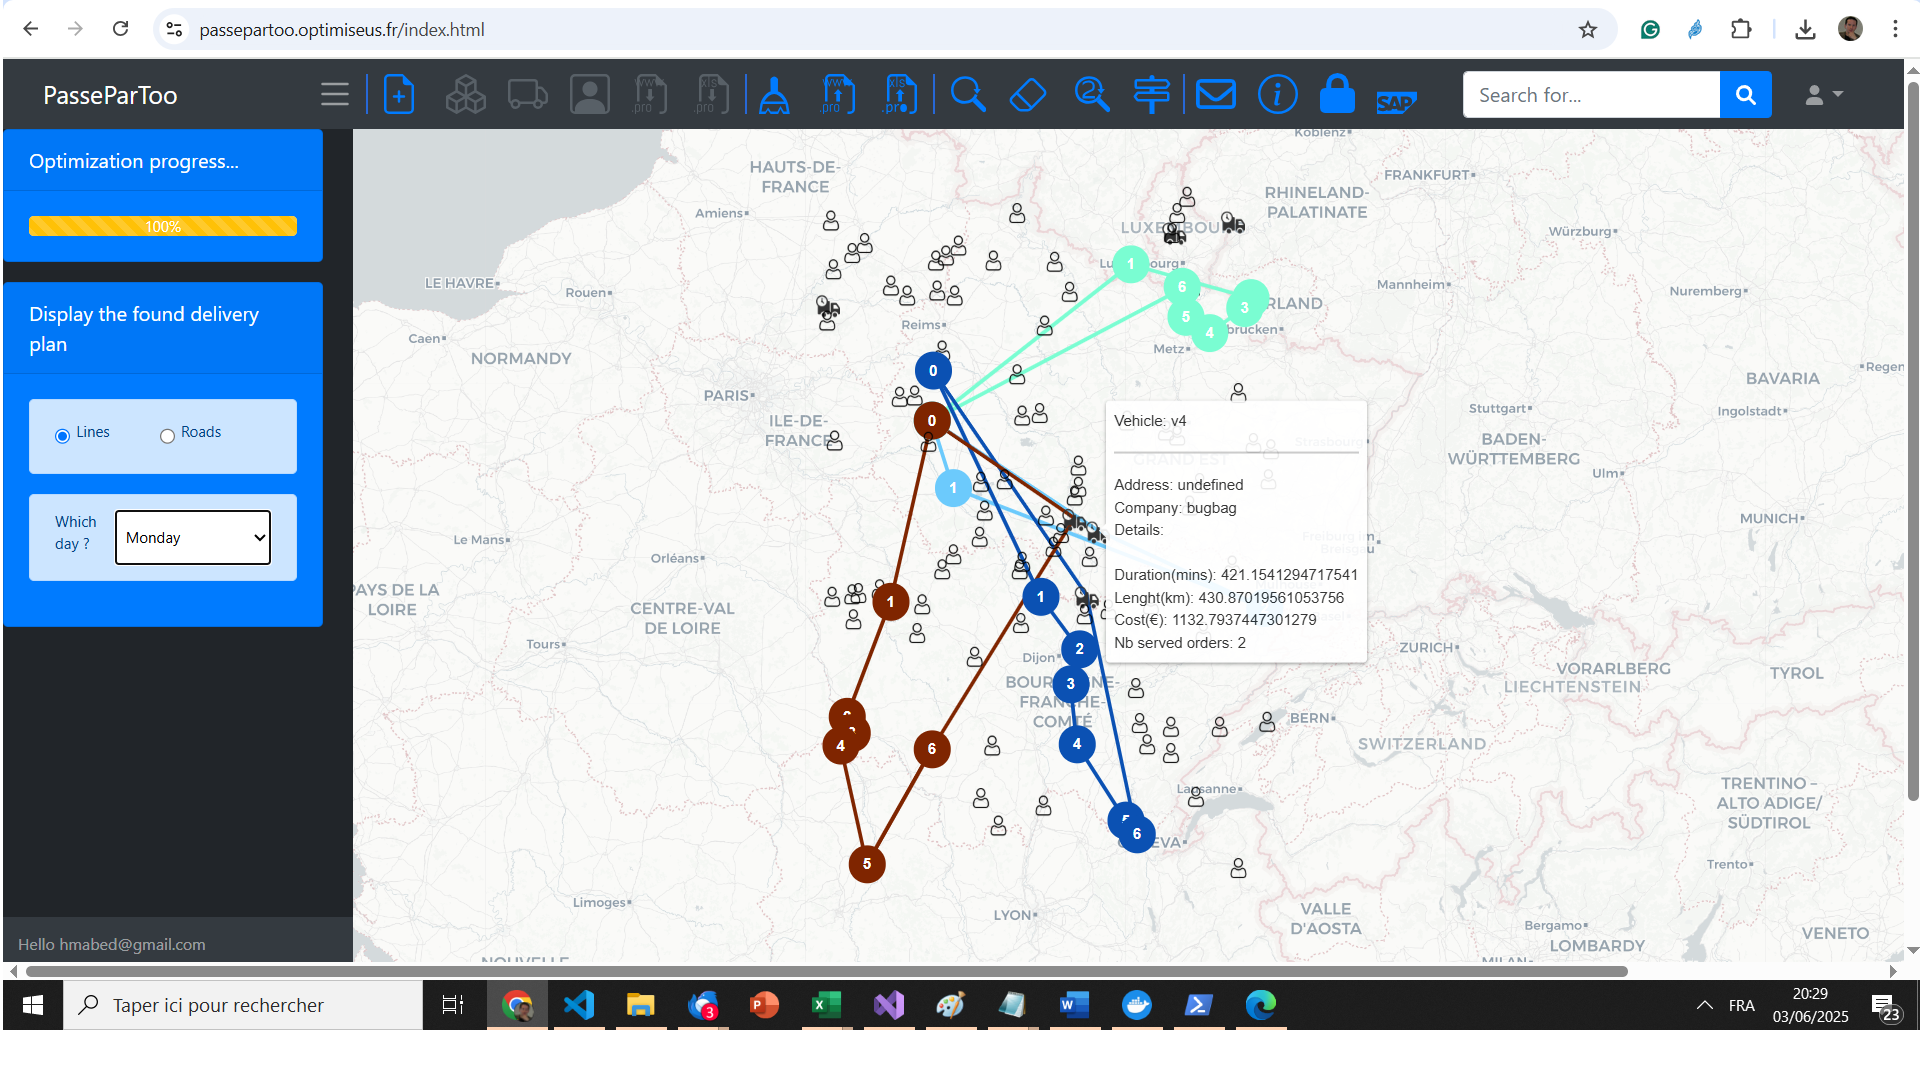Viewport: 1920px width, 1080px height.
Task: Open the envelope mail icon
Action: pyautogui.click(x=1216, y=95)
